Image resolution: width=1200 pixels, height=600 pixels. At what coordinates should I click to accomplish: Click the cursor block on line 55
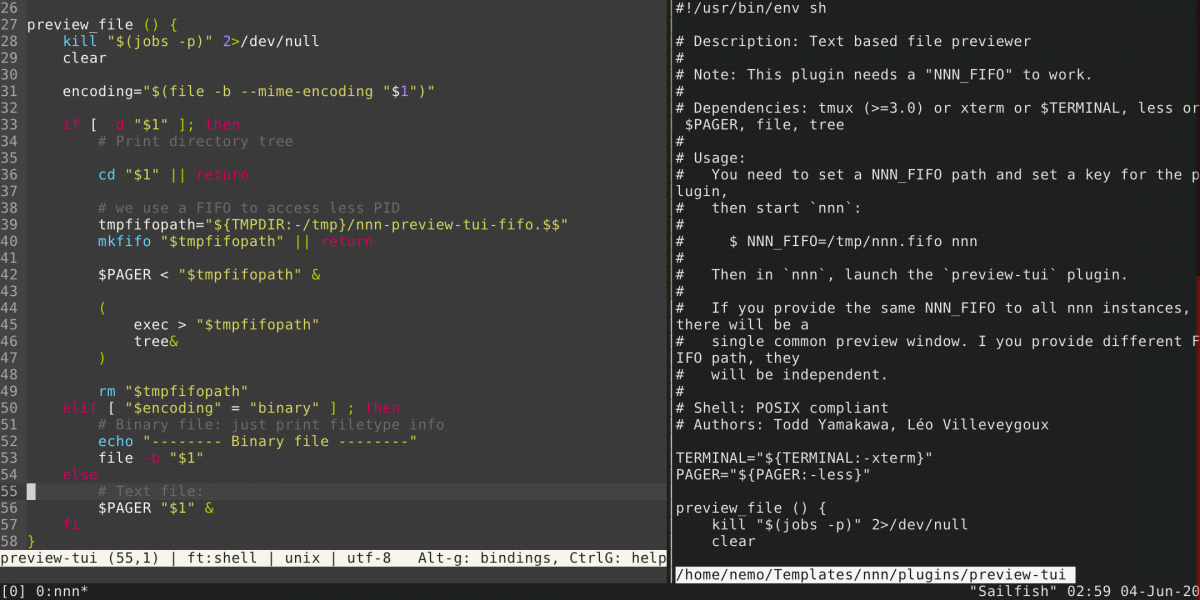click(x=31, y=491)
